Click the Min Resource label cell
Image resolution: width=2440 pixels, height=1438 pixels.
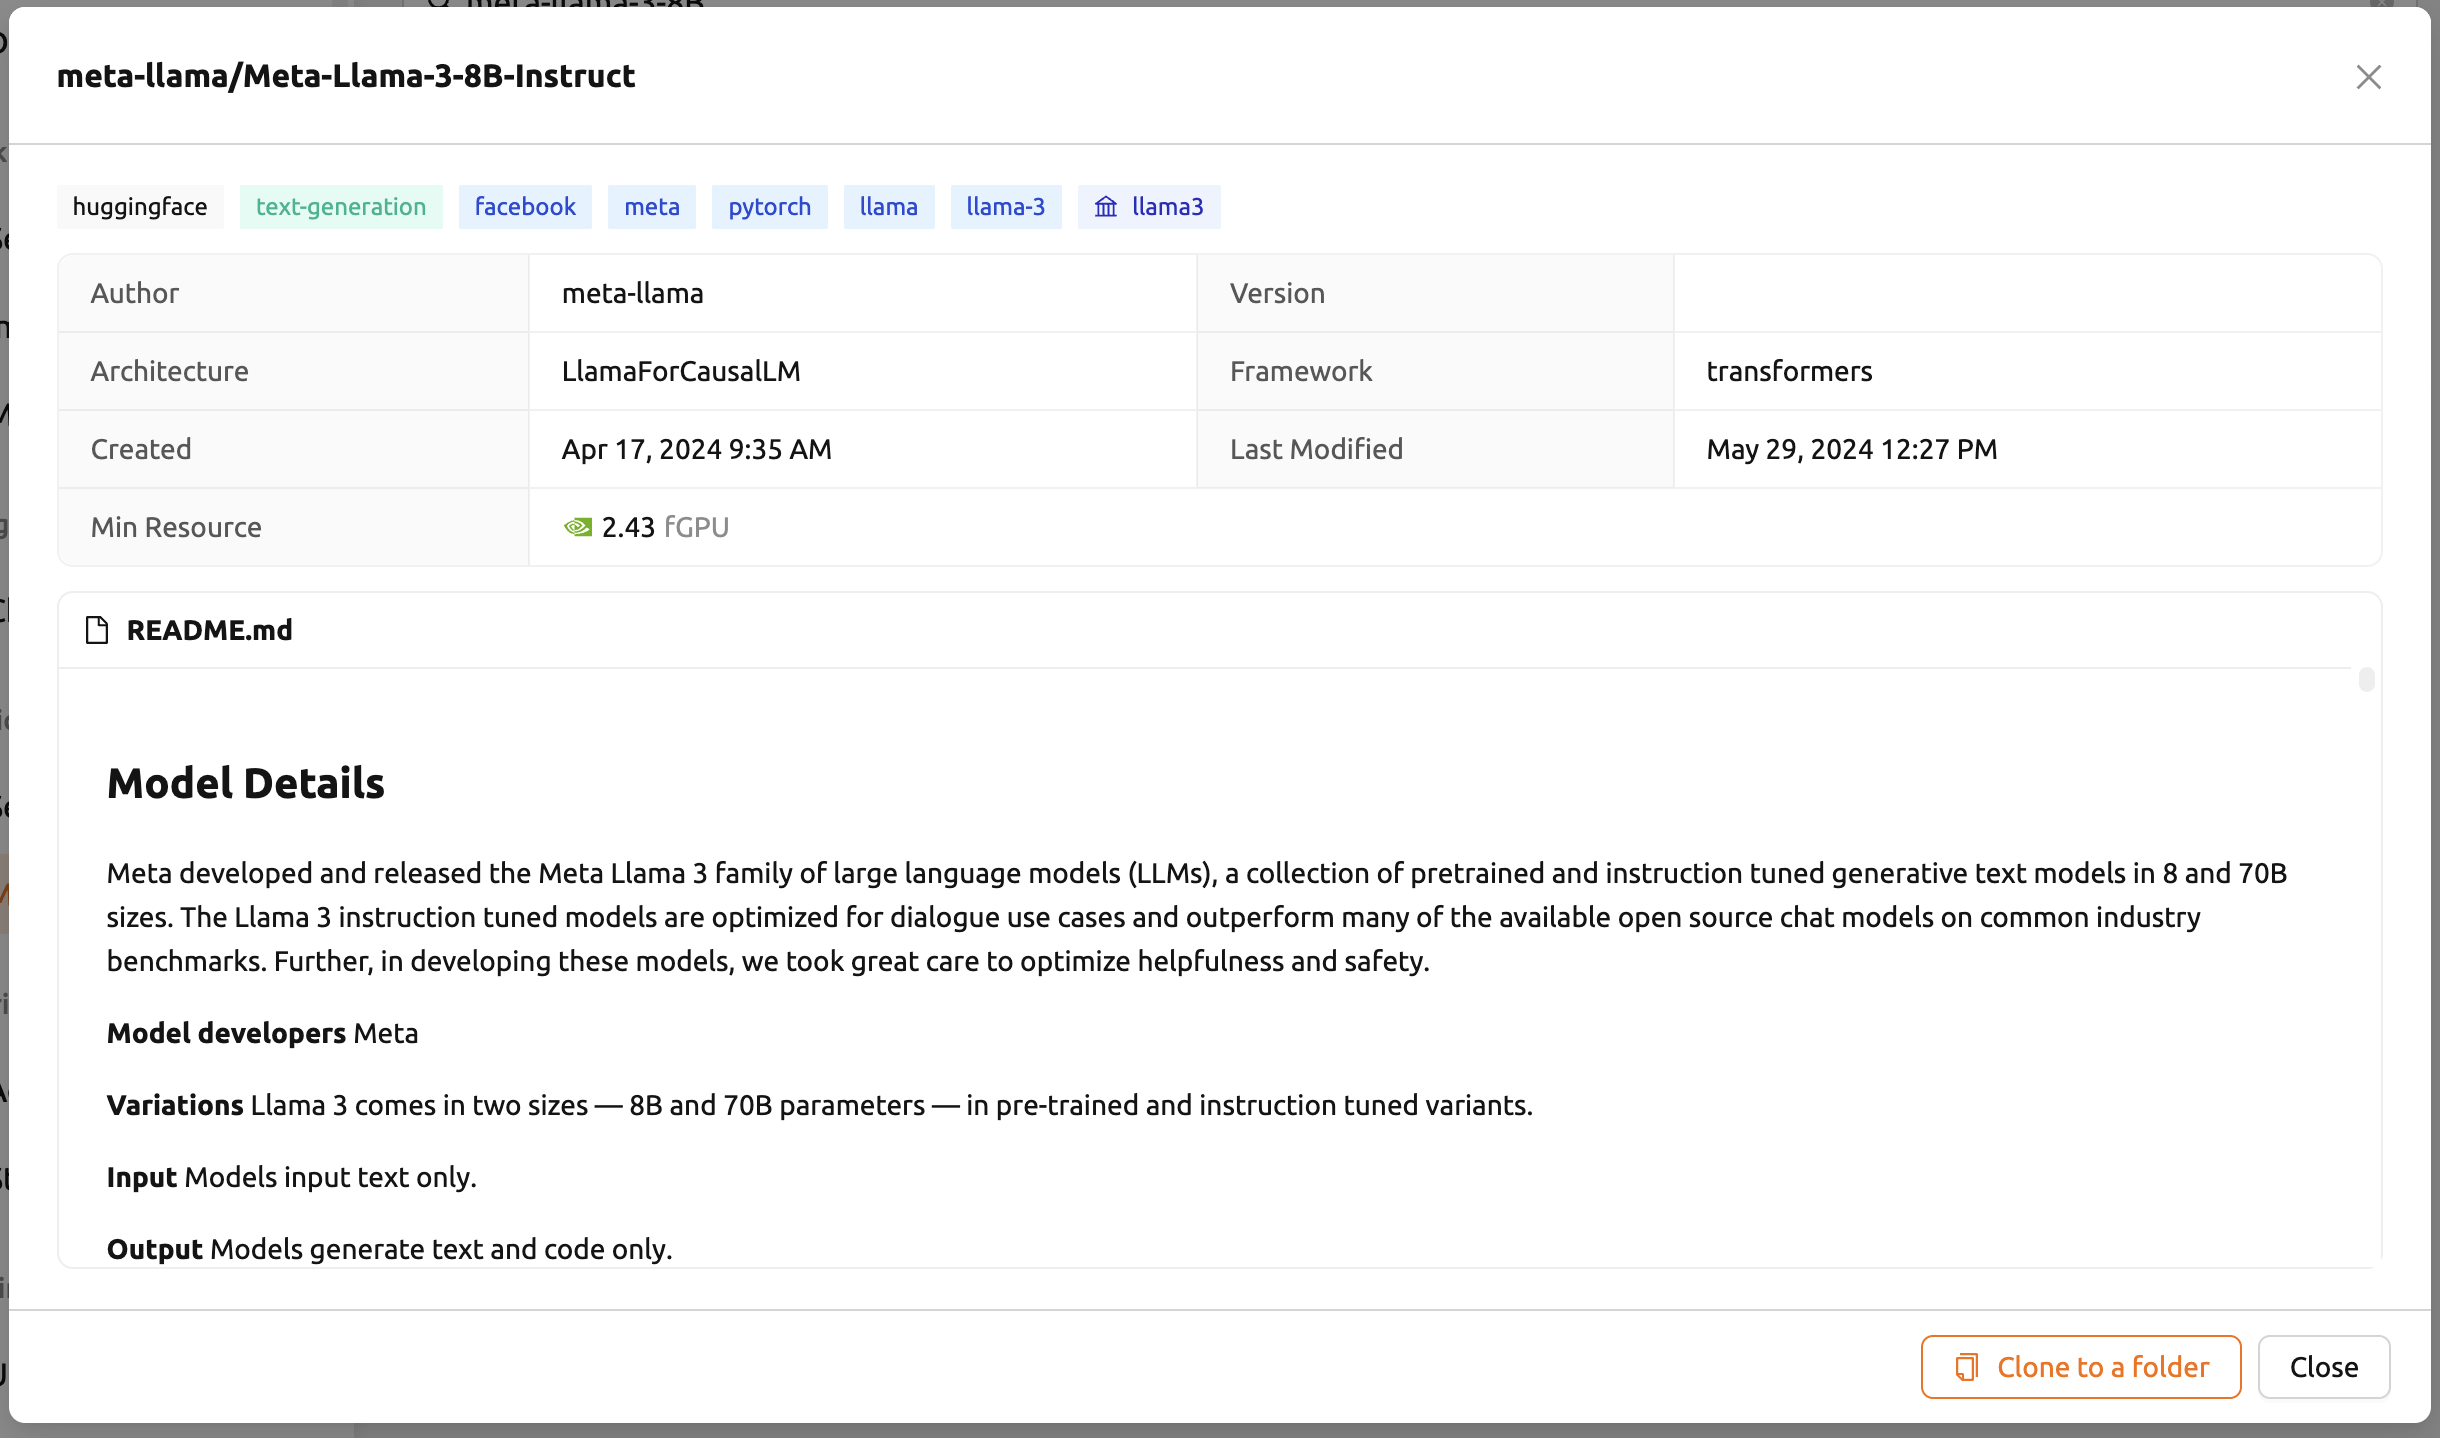(294, 527)
